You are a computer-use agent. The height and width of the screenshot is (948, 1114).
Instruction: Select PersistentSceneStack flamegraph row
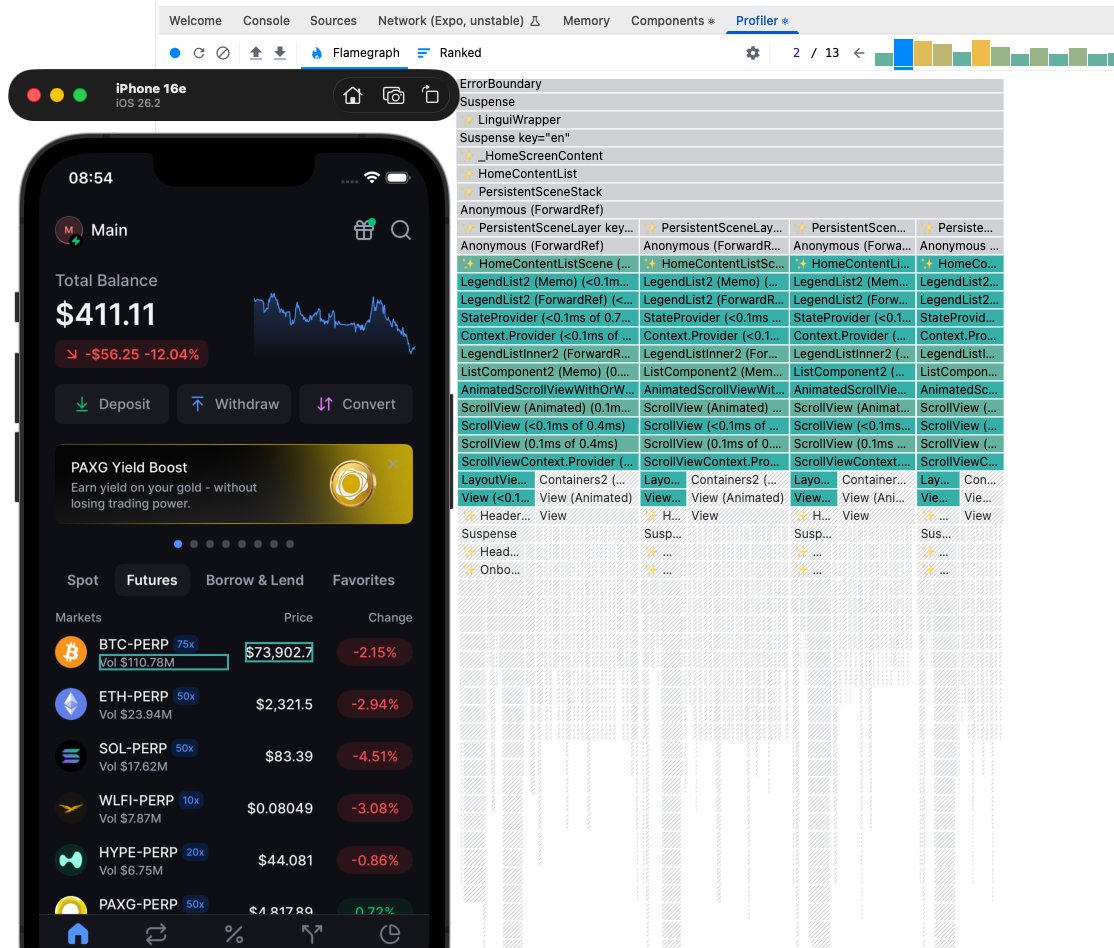[x=730, y=192]
